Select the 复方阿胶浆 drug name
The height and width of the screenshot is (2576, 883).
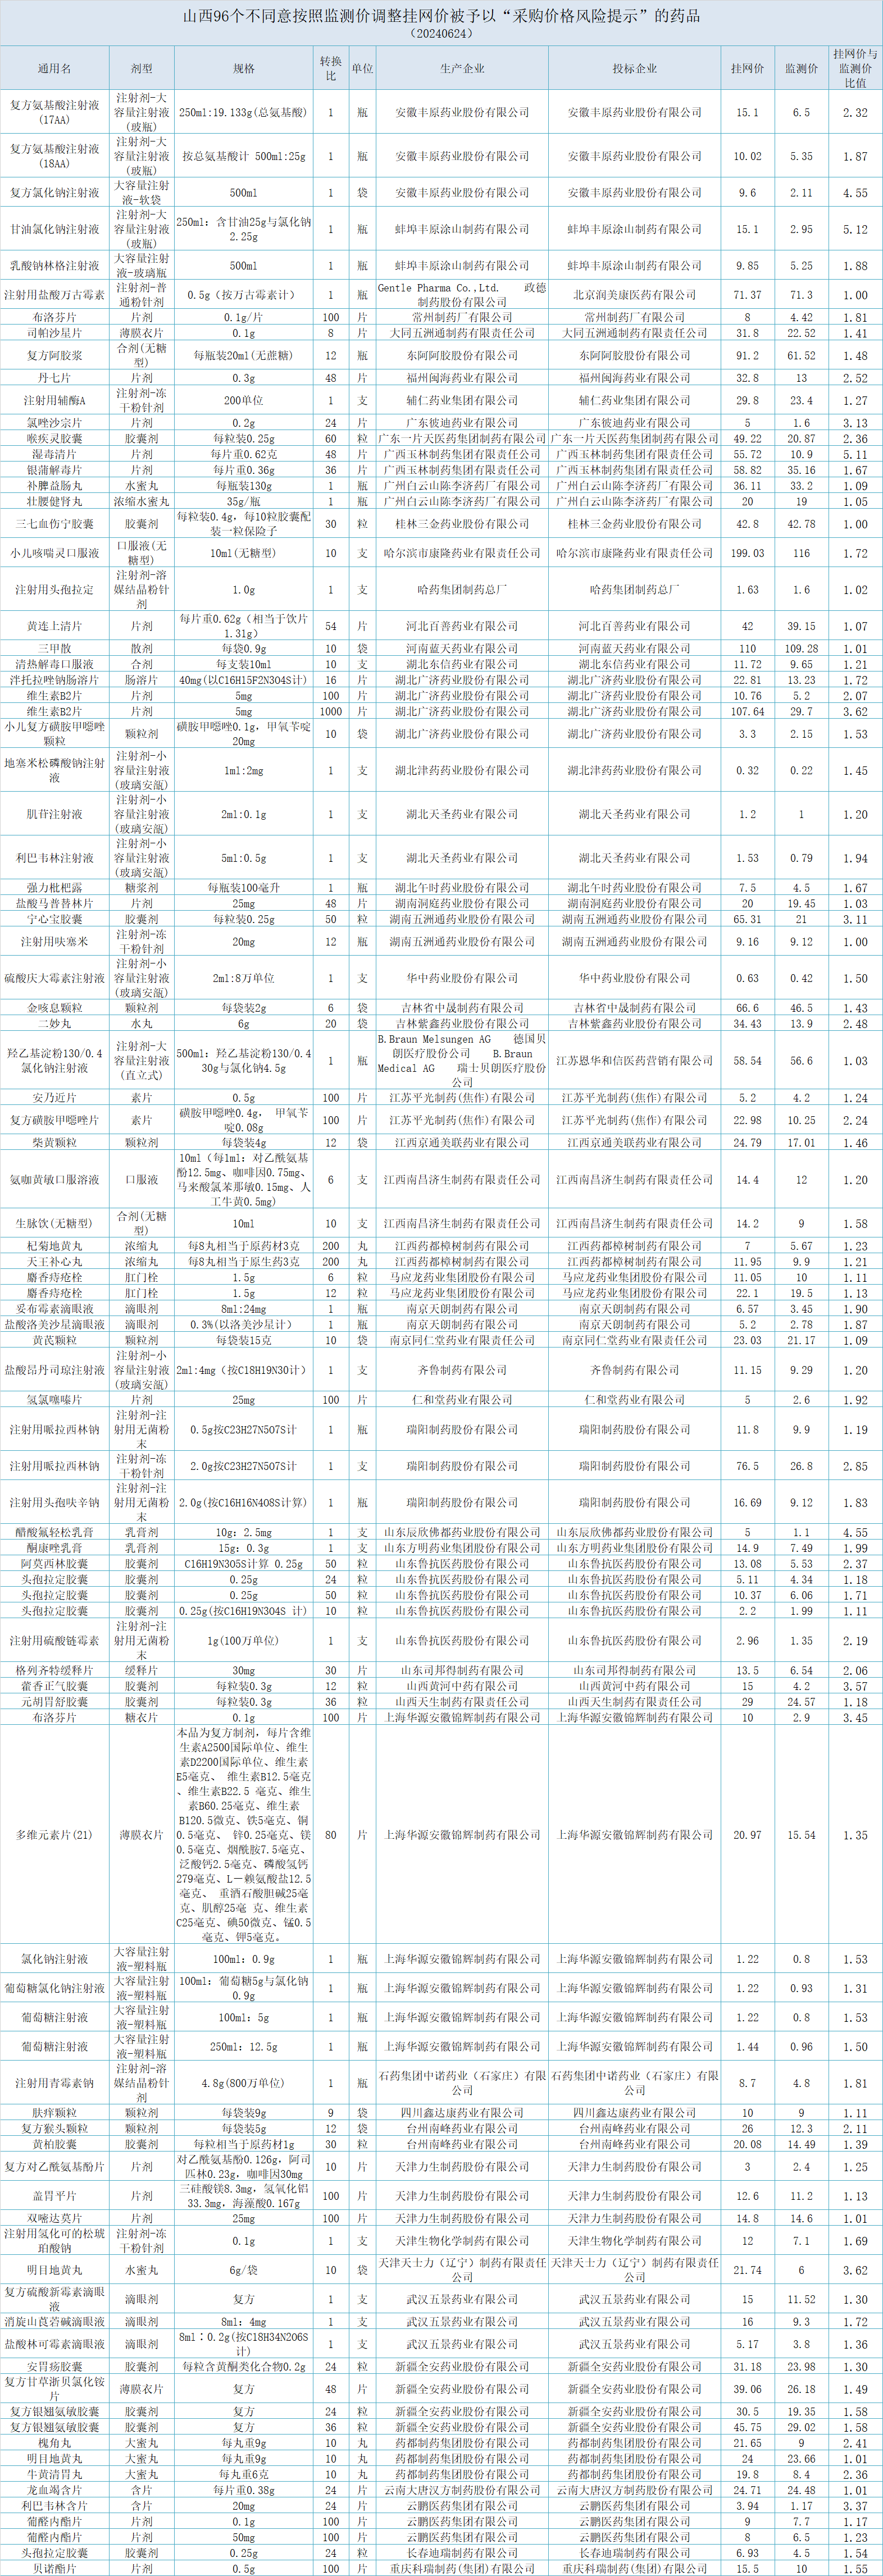tap(55, 355)
